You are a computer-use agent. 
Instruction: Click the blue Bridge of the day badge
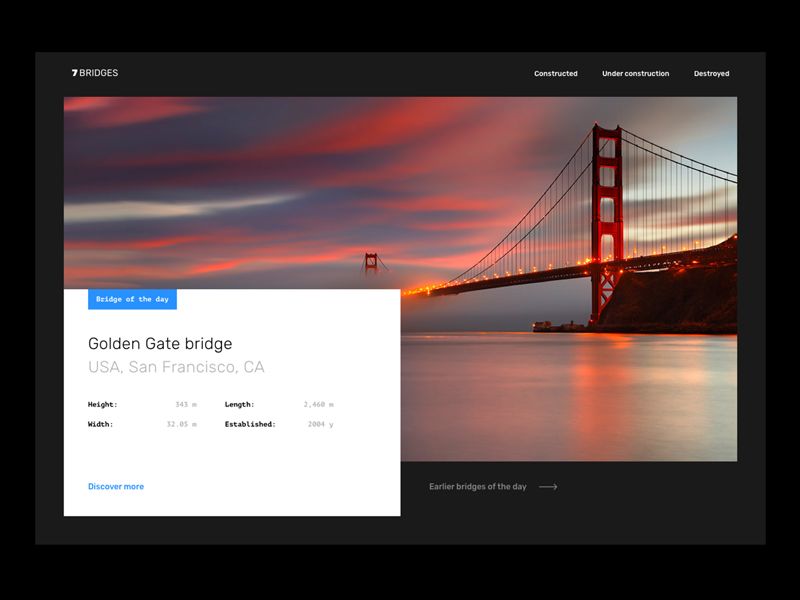pyautogui.click(x=132, y=299)
